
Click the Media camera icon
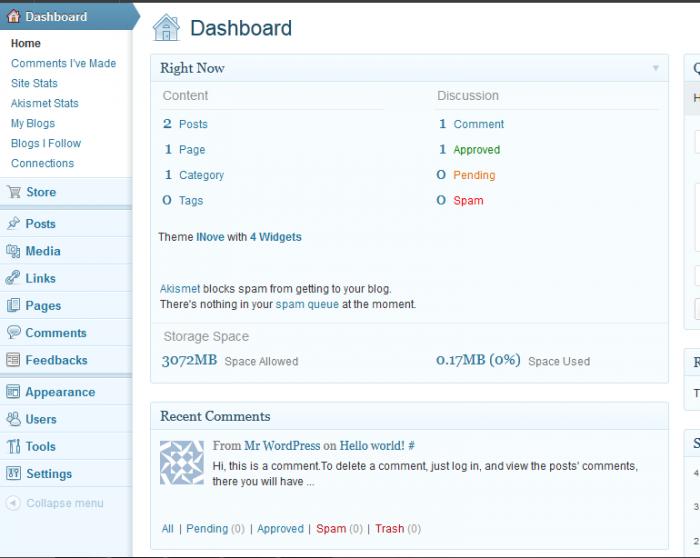13,251
